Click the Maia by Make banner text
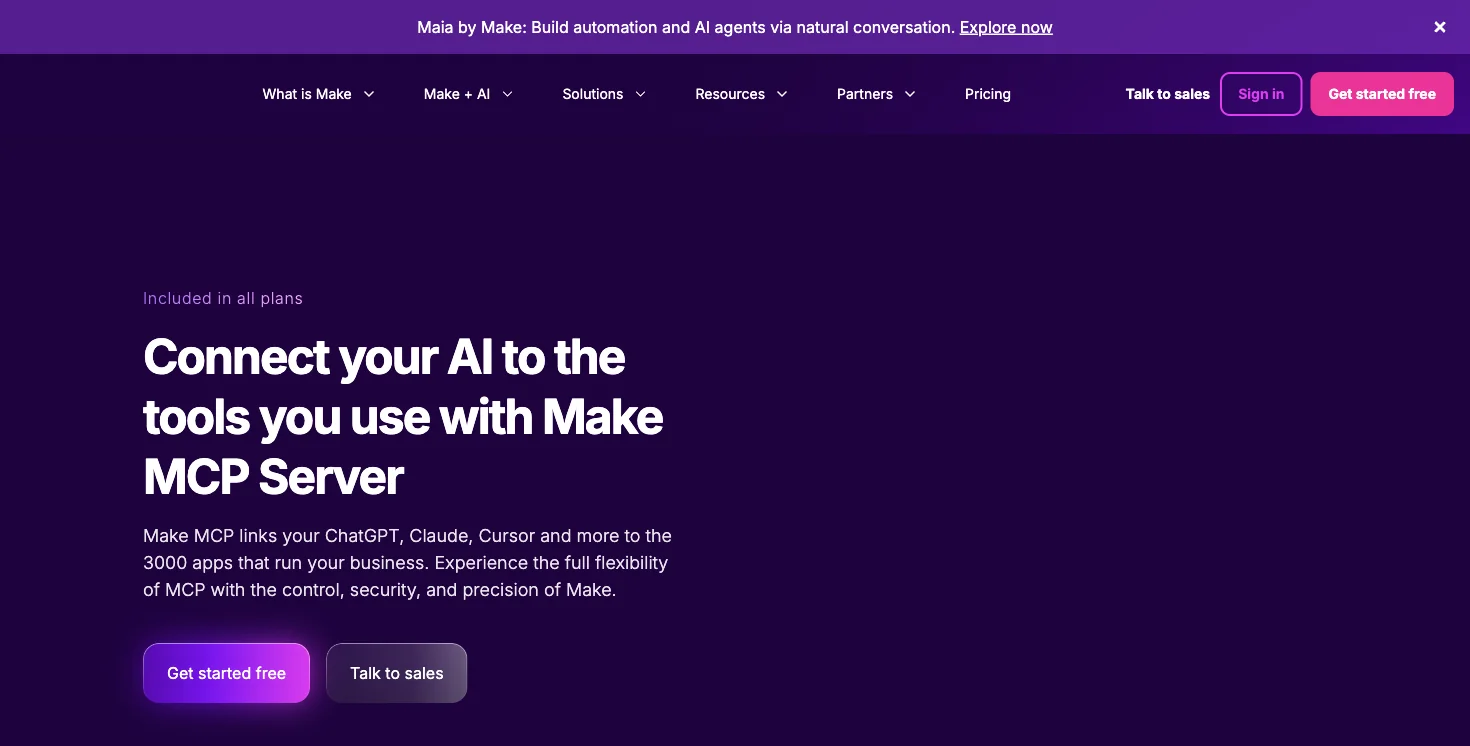1470x746 pixels. [x=685, y=27]
